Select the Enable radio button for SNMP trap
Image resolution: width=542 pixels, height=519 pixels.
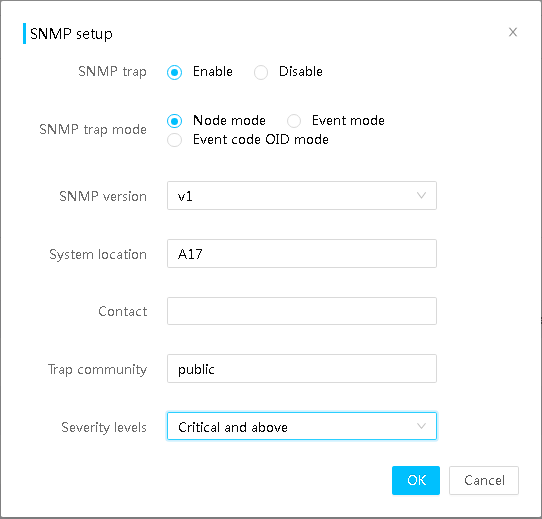[x=174, y=72]
